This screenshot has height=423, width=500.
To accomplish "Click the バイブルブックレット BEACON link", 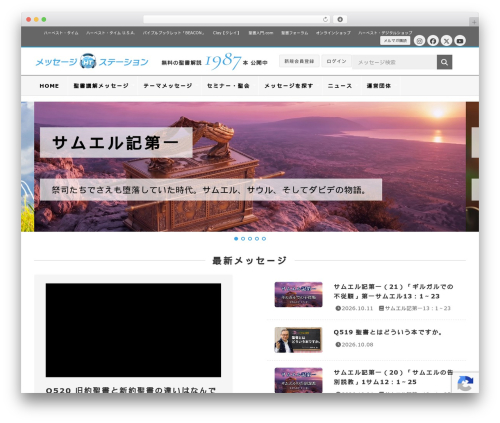I will pos(173,33).
